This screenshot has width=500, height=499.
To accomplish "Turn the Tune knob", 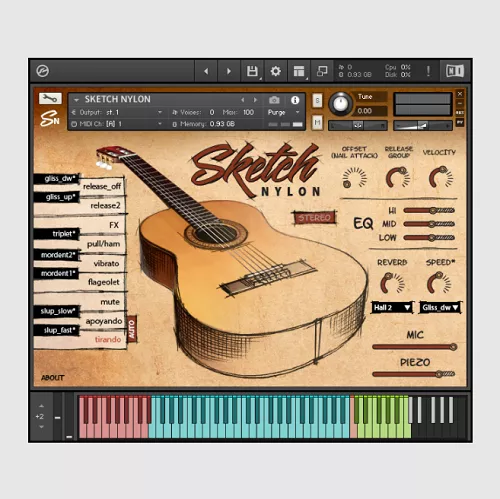I will (x=341, y=104).
